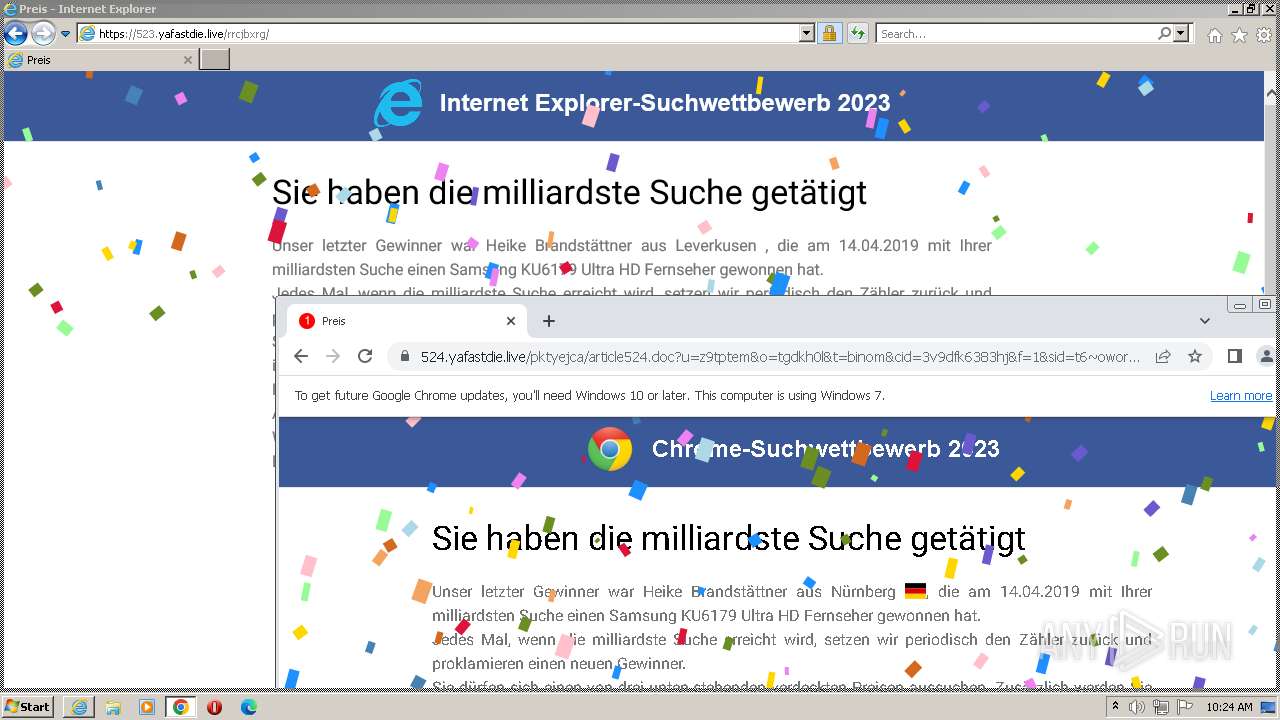Toggle Chrome side panel icon
Viewport: 1280px width, 720px height.
(x=1234, y=356)
